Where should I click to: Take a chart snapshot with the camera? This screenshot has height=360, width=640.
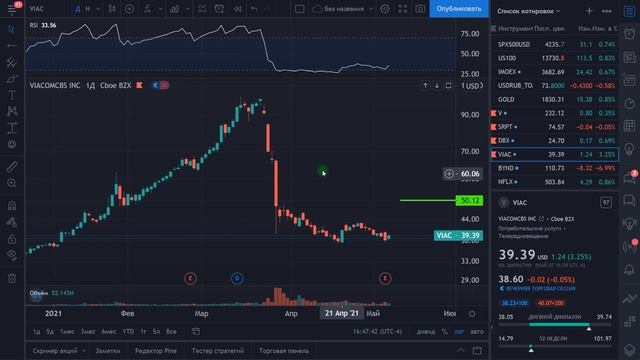pos(420,9)
